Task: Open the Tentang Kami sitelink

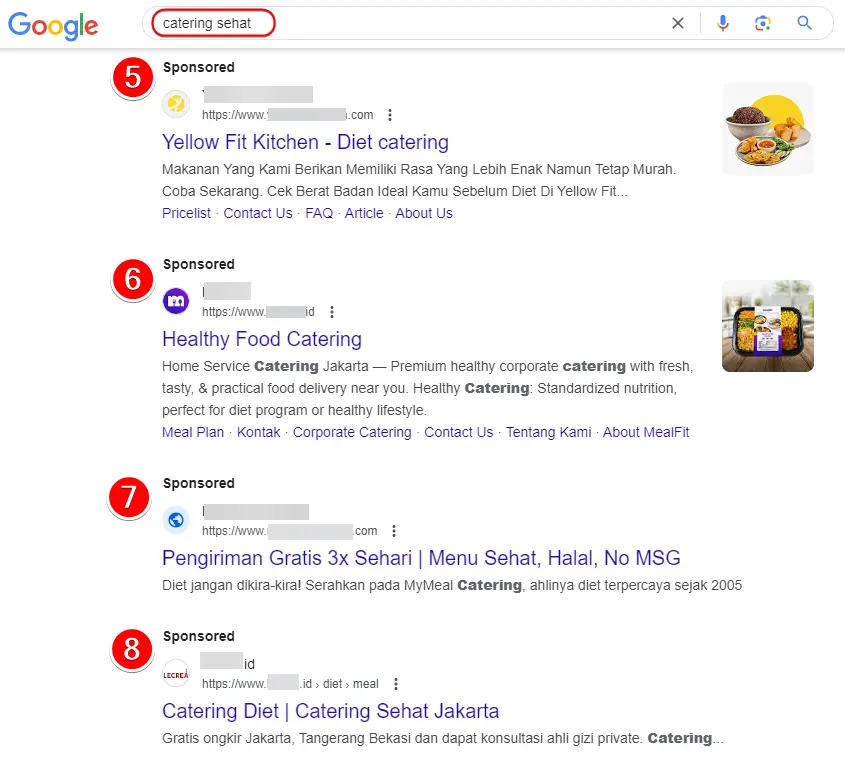Action: 548,432
